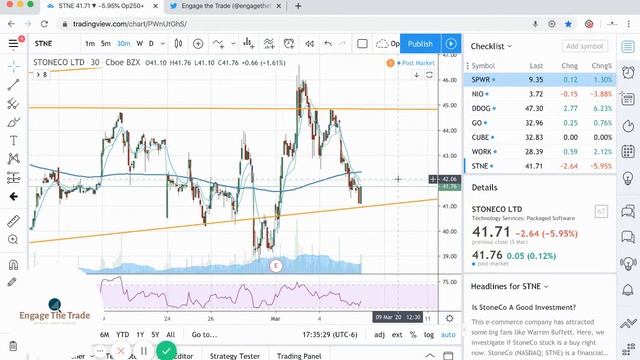This screenshot has height=360, width=640.
Task: Select the SPWR row in the watchlist
Action: (540, 80)
